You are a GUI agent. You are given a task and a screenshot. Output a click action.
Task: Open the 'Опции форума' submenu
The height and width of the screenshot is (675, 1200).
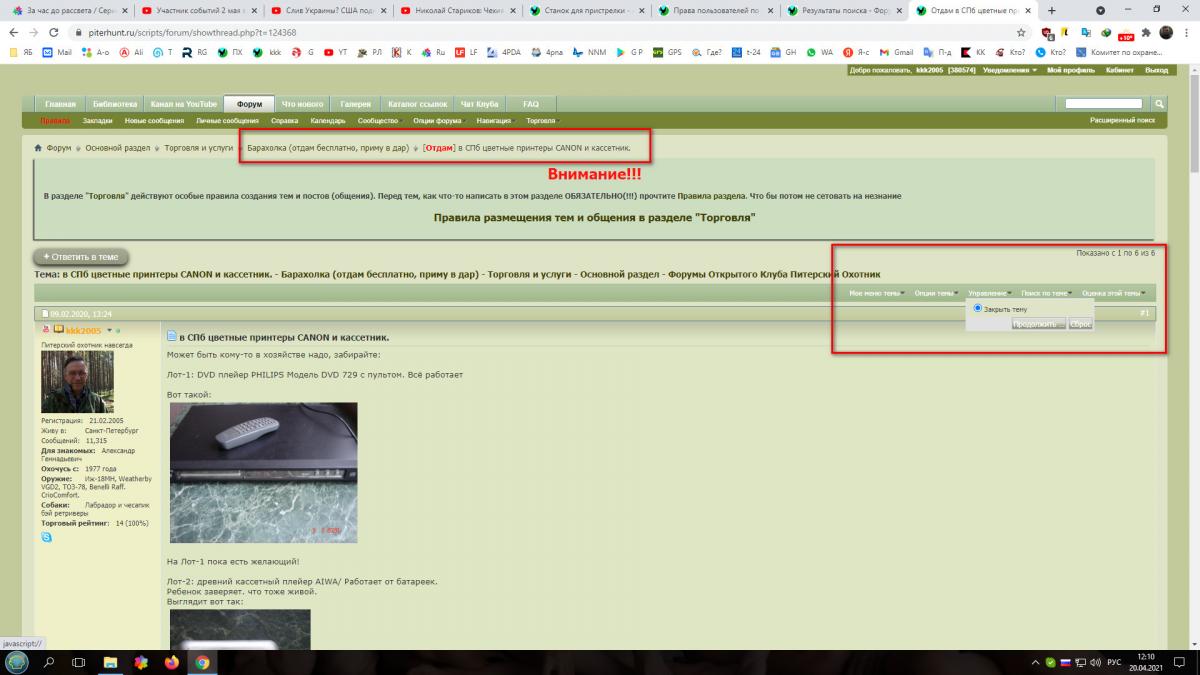[439, 120]
